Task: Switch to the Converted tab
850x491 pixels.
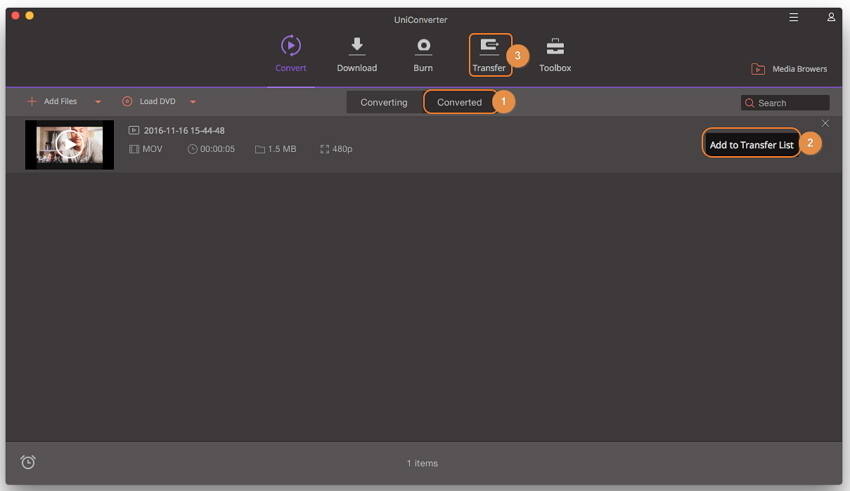Action: pos(460,102)
